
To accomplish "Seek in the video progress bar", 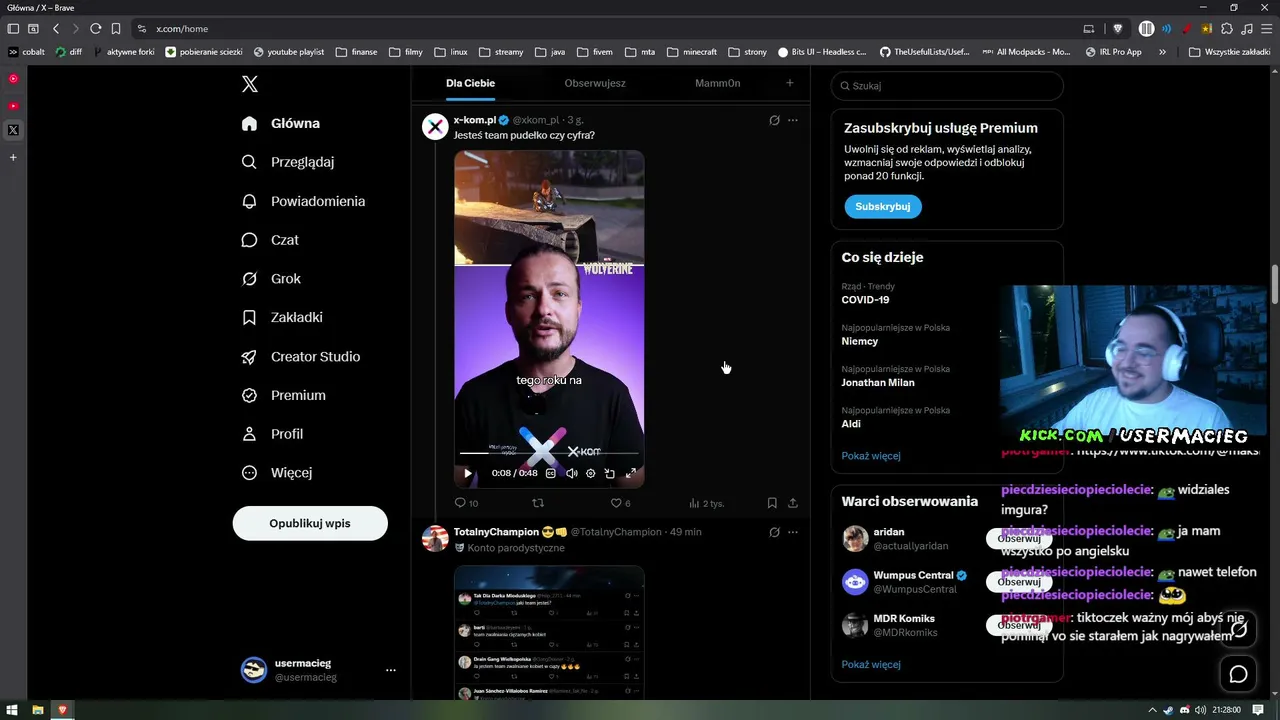I will [549, 453].
